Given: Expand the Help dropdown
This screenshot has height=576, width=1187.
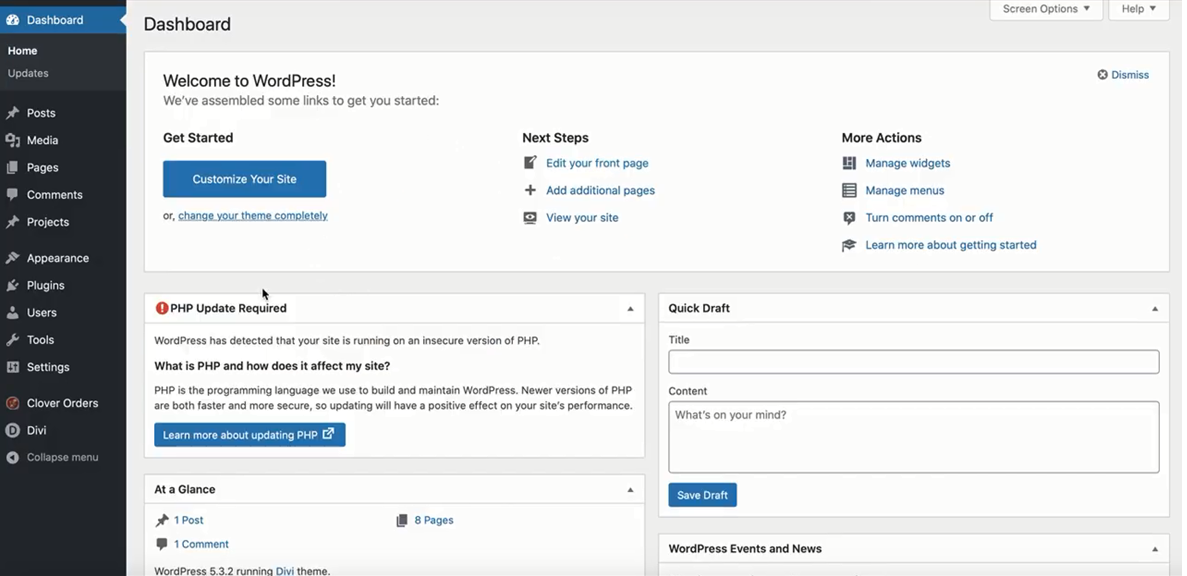Looking at the screenshot, I should click(x=1137, y=9).
